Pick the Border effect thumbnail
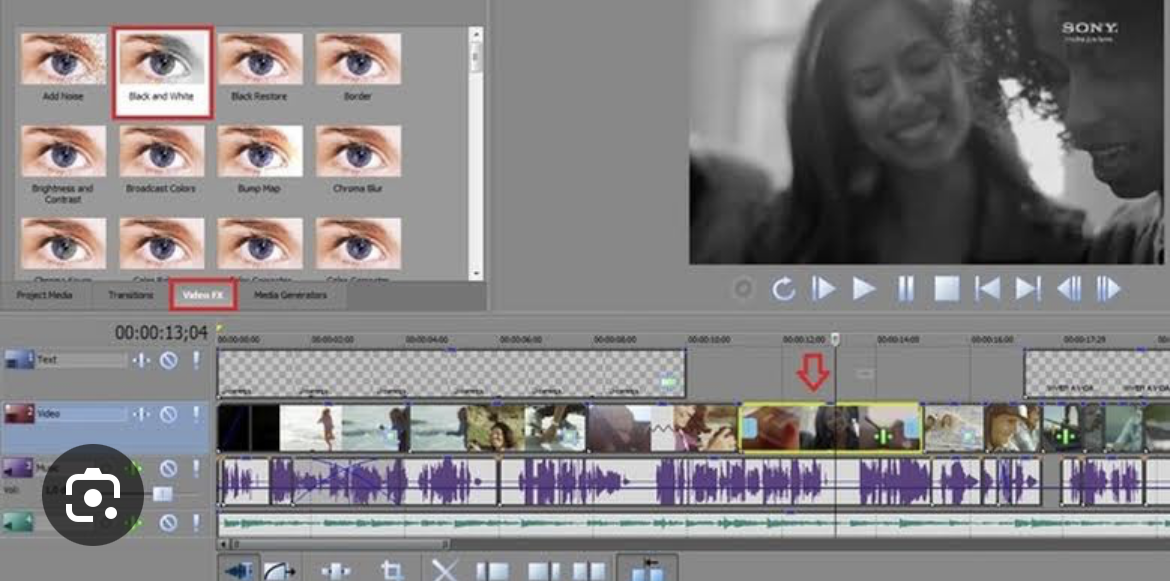This screenshot has height=581, width=1170. coord(358,58)
